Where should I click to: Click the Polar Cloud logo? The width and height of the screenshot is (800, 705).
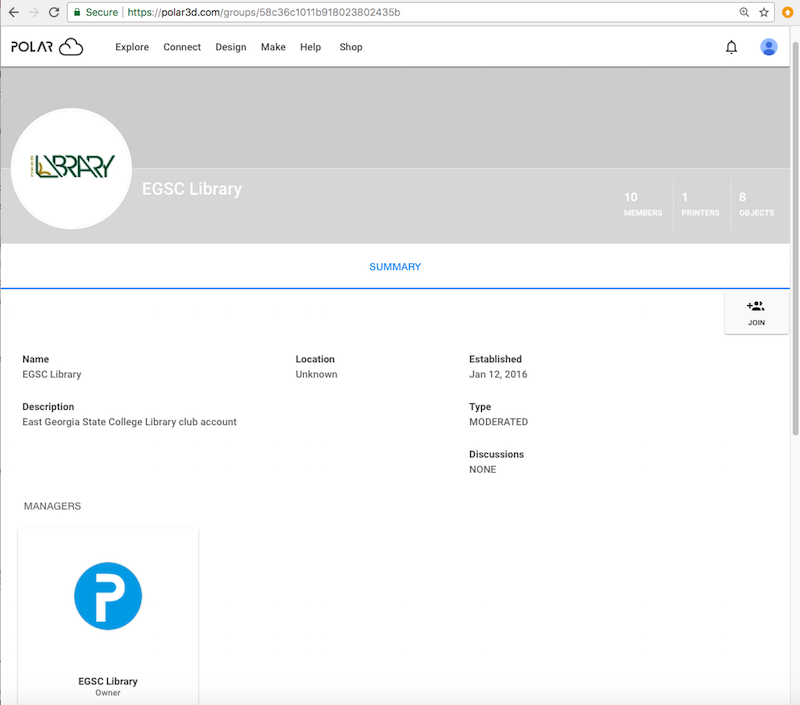[47, 47]
